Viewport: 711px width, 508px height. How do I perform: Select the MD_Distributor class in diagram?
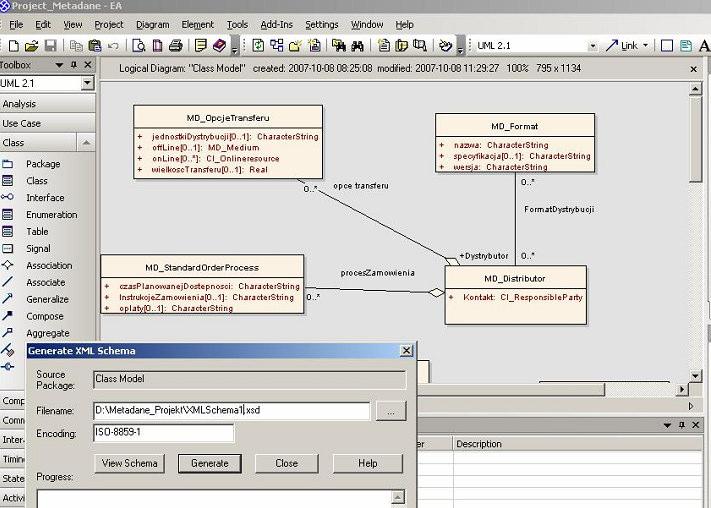click(516, 295)
